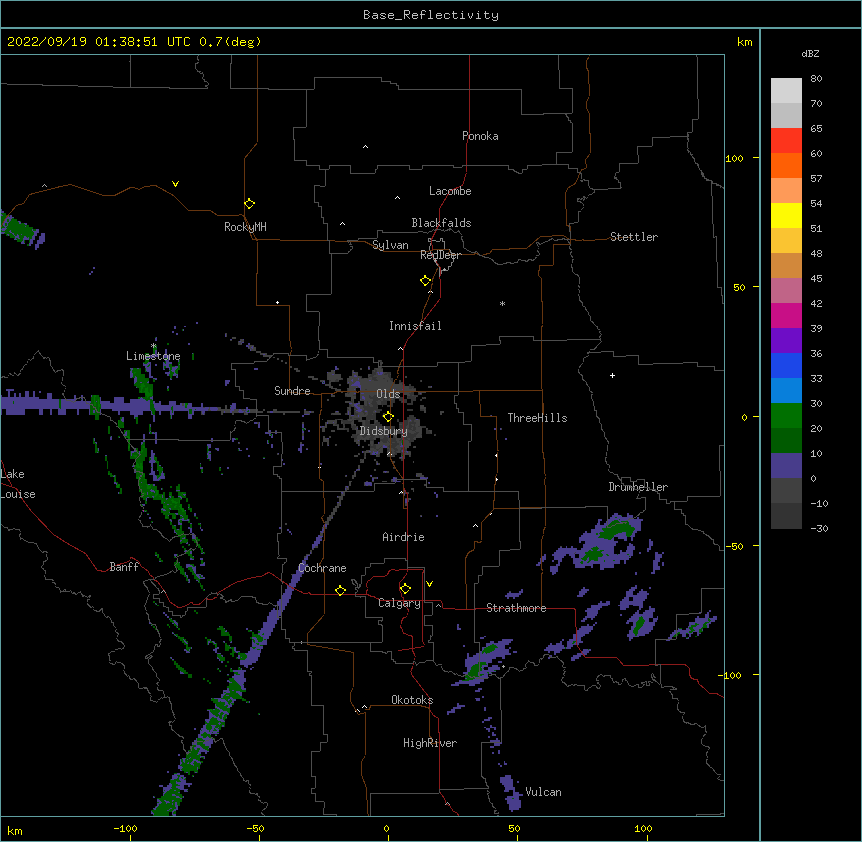Select the yellow diamond marker above Calgary label
862x842 pixels.
pyautogui.click(x=405, y=589)
